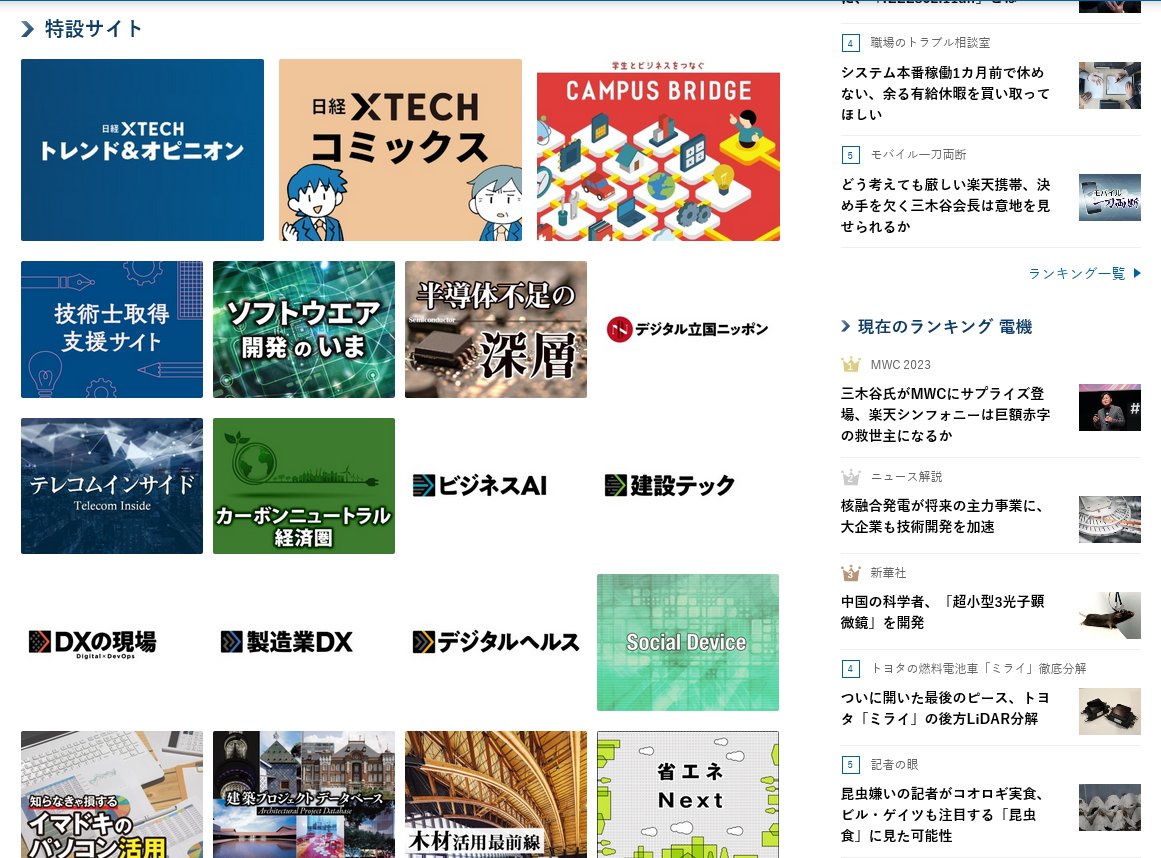
Task: Open article ついに開いた最後のピース、トヨタ
Action: 945,708
